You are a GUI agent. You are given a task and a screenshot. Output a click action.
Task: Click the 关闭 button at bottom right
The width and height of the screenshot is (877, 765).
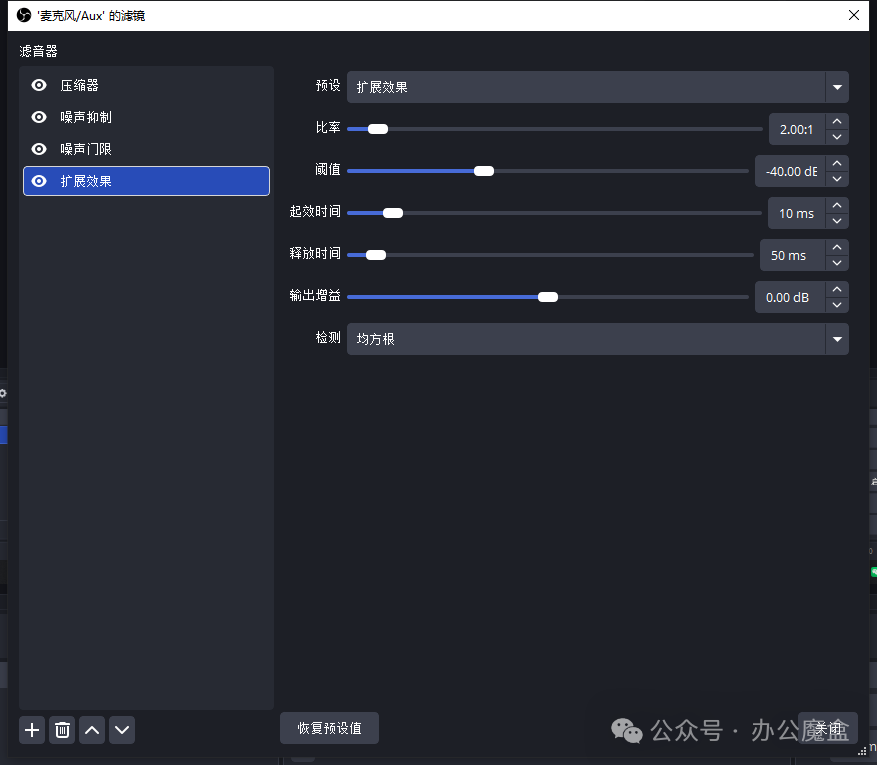tap(827, 729)
